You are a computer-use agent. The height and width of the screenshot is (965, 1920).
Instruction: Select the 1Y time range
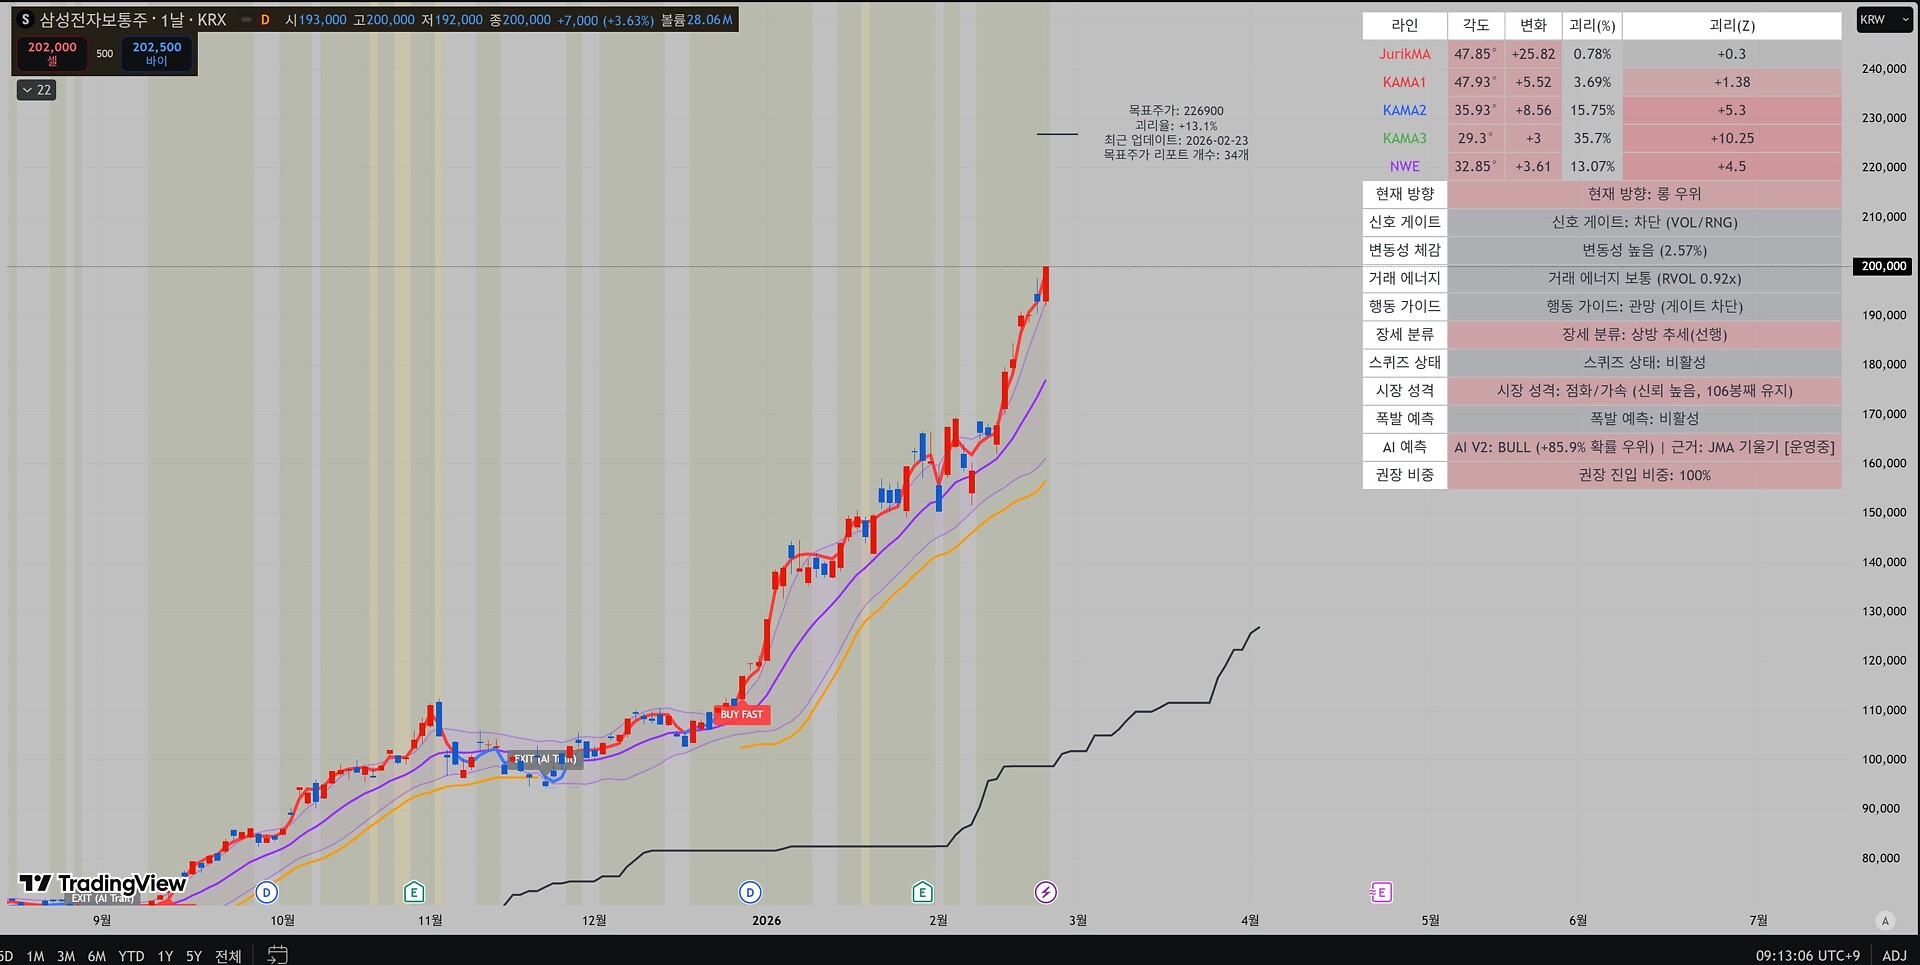(x=165, y=956)
